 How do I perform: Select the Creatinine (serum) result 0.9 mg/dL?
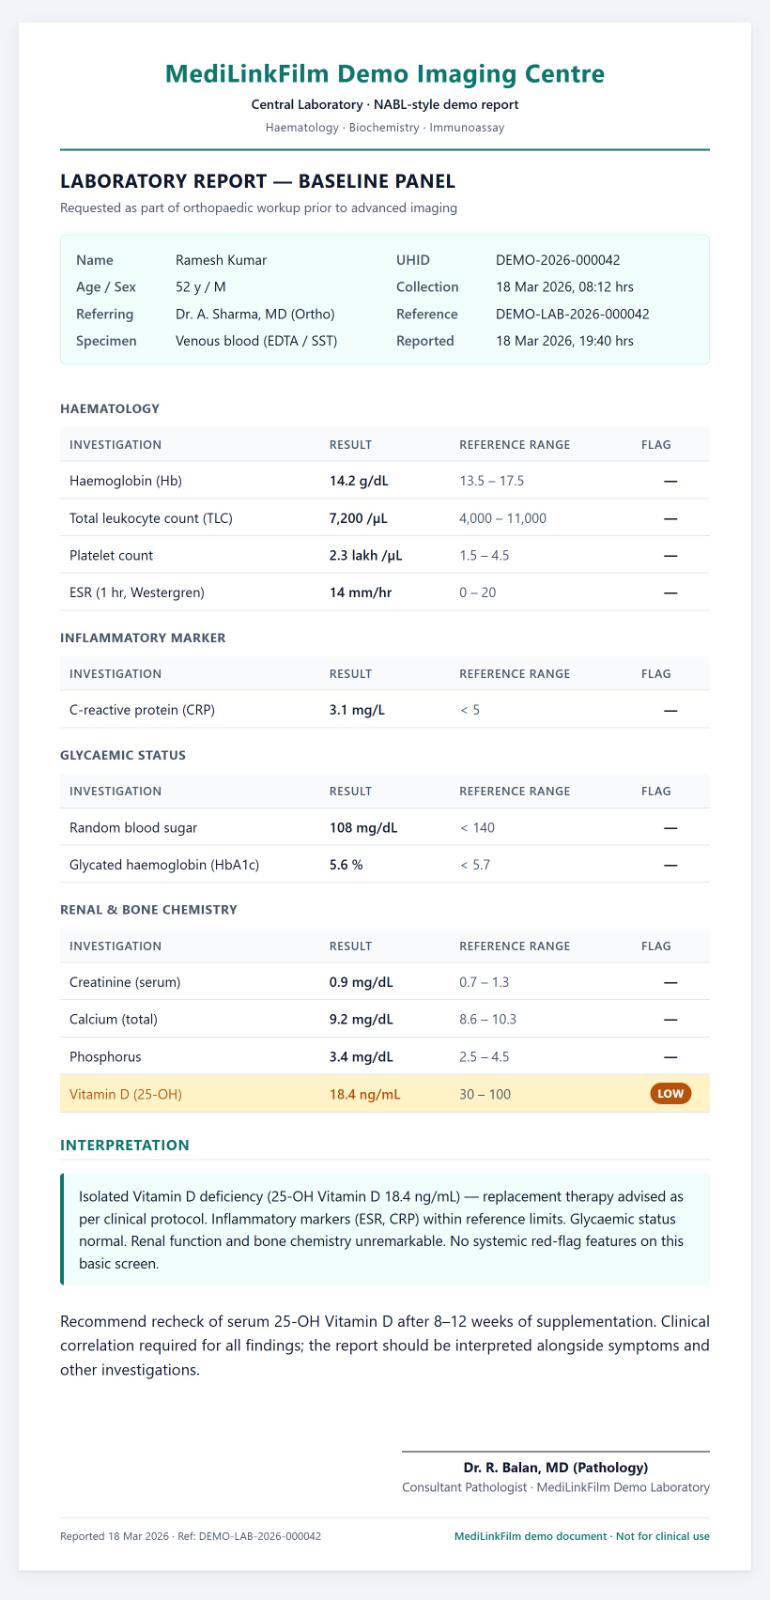click(361, 982)
